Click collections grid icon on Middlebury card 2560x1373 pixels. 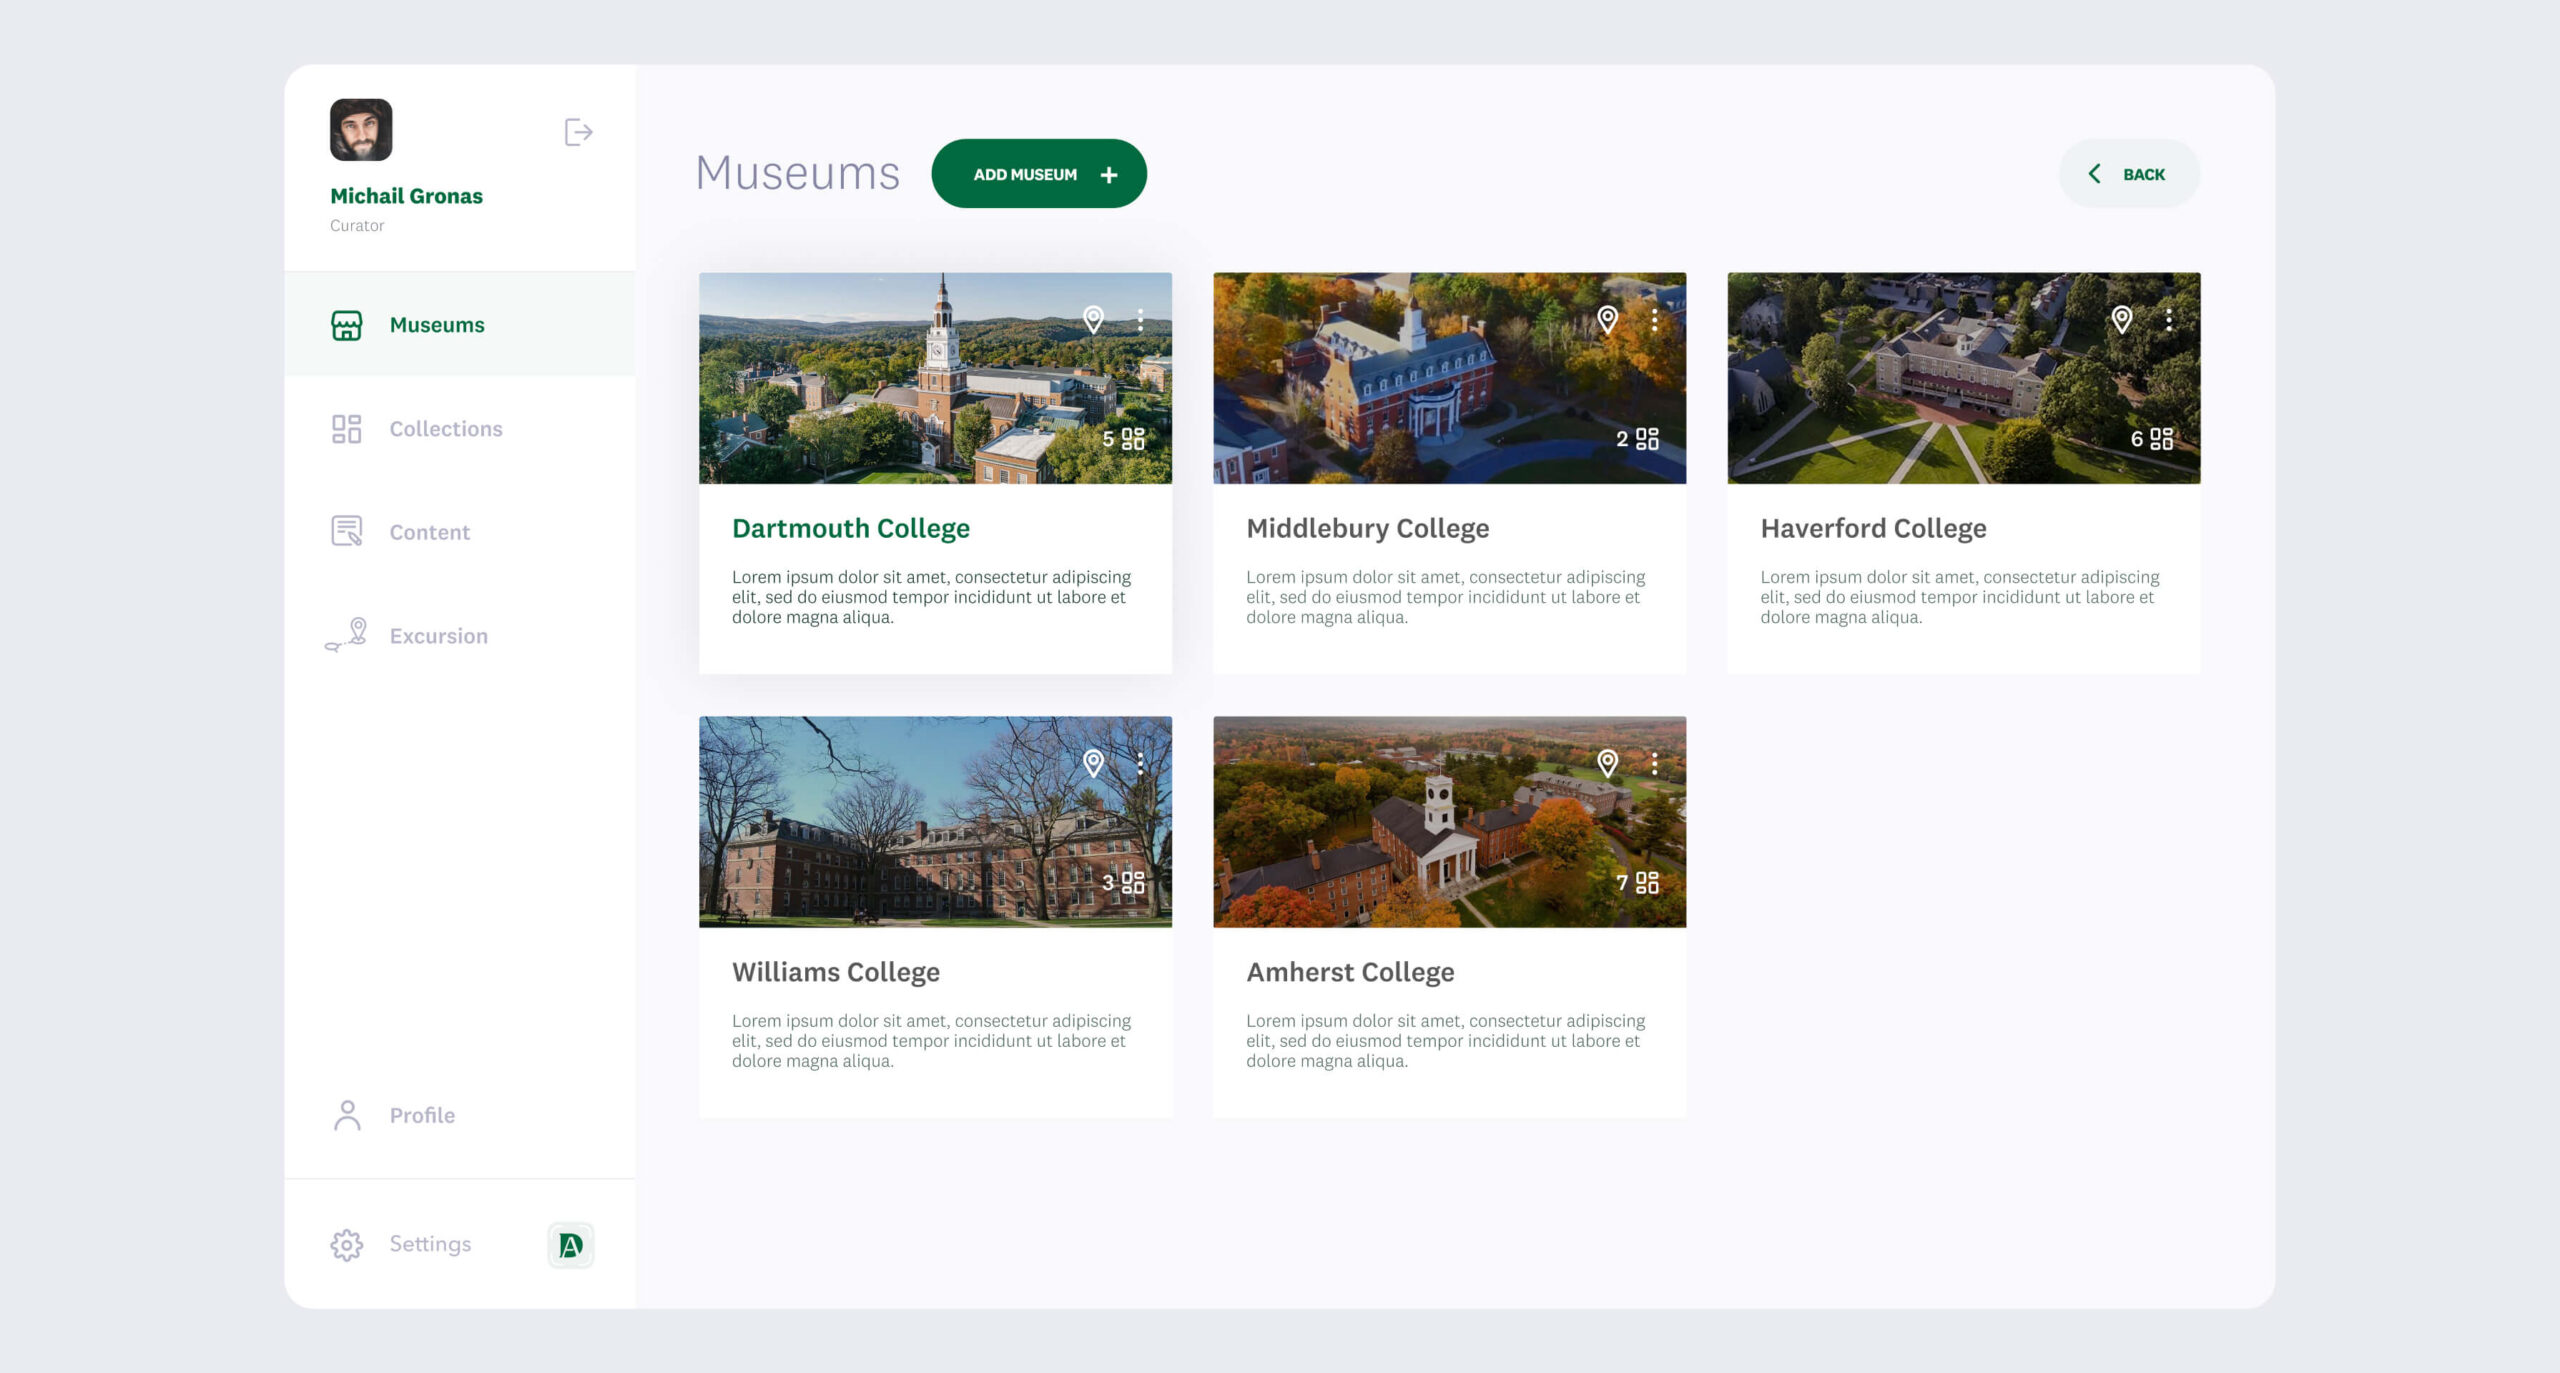pos(1647,439)
